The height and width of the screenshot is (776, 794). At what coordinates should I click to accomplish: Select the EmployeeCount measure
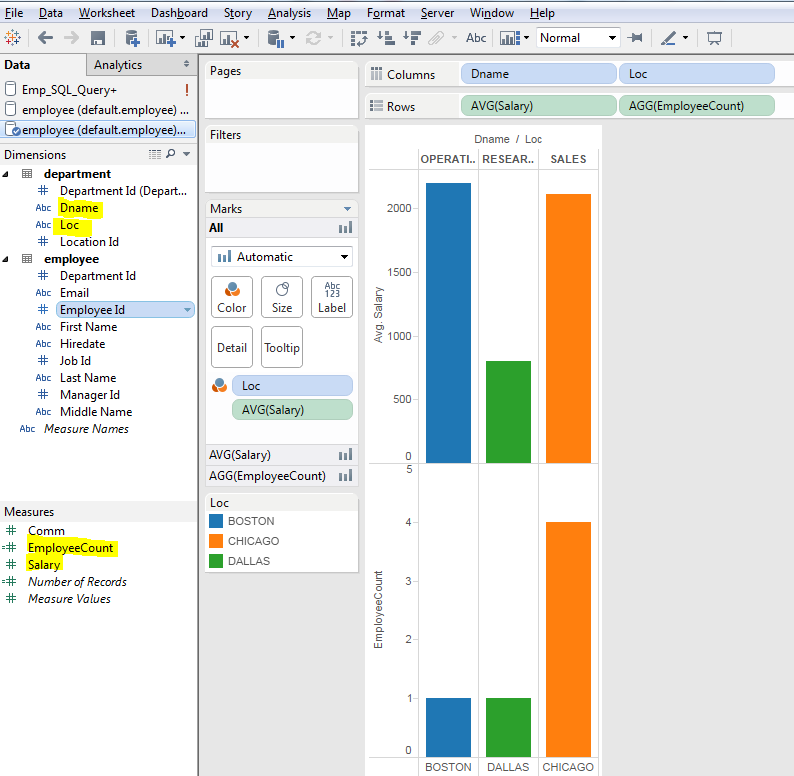pos(70,548)
